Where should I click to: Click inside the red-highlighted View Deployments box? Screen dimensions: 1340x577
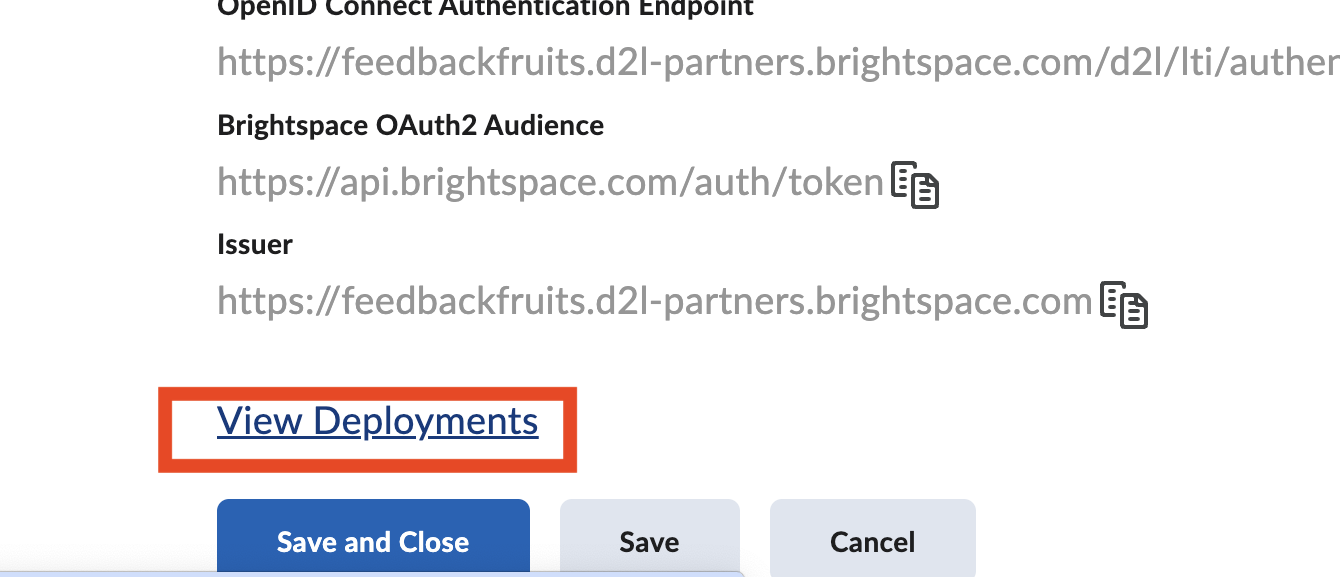point(368,429)
